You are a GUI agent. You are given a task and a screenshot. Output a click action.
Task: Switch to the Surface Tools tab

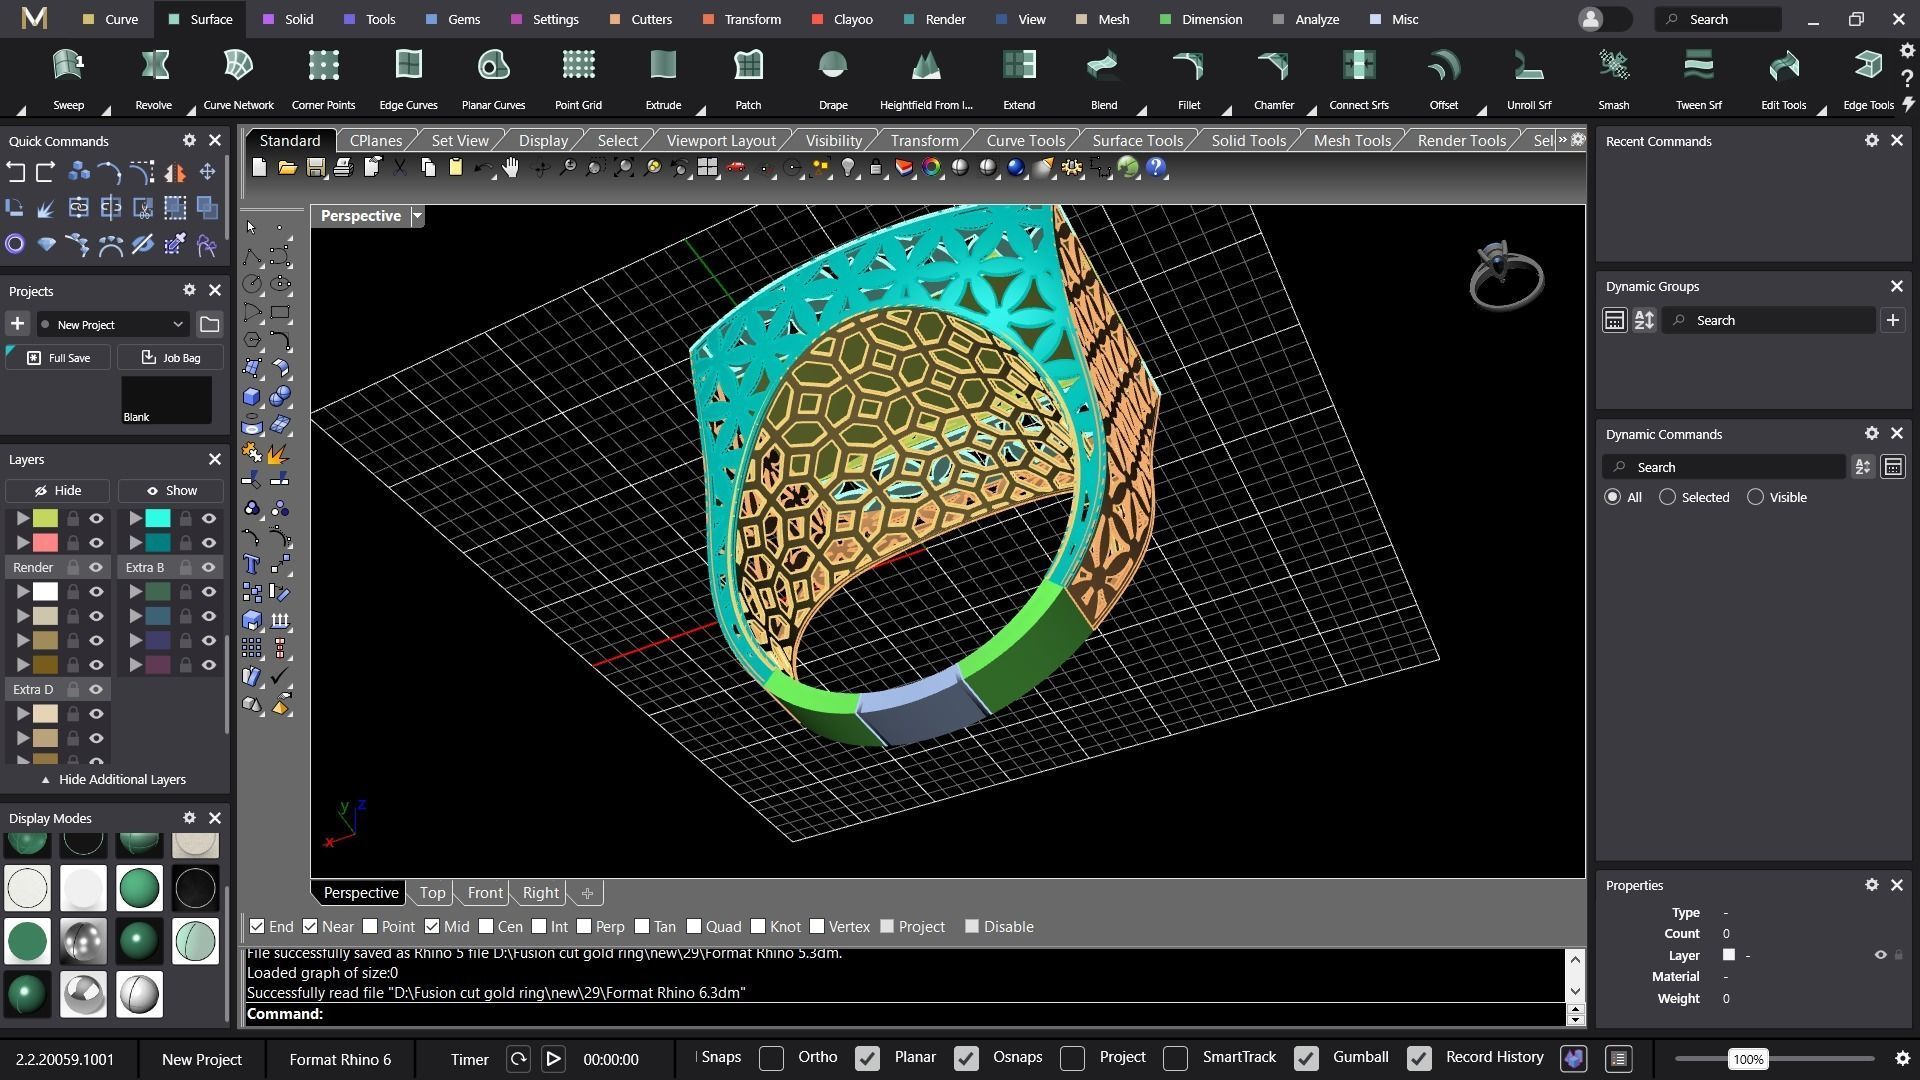[1137, 141]
